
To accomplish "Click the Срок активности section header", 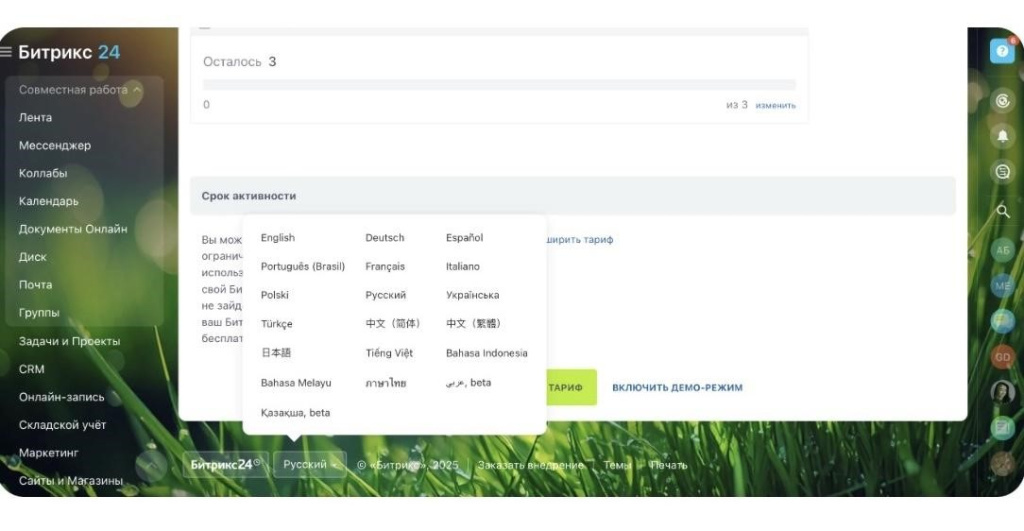I will tap(573, 196).
